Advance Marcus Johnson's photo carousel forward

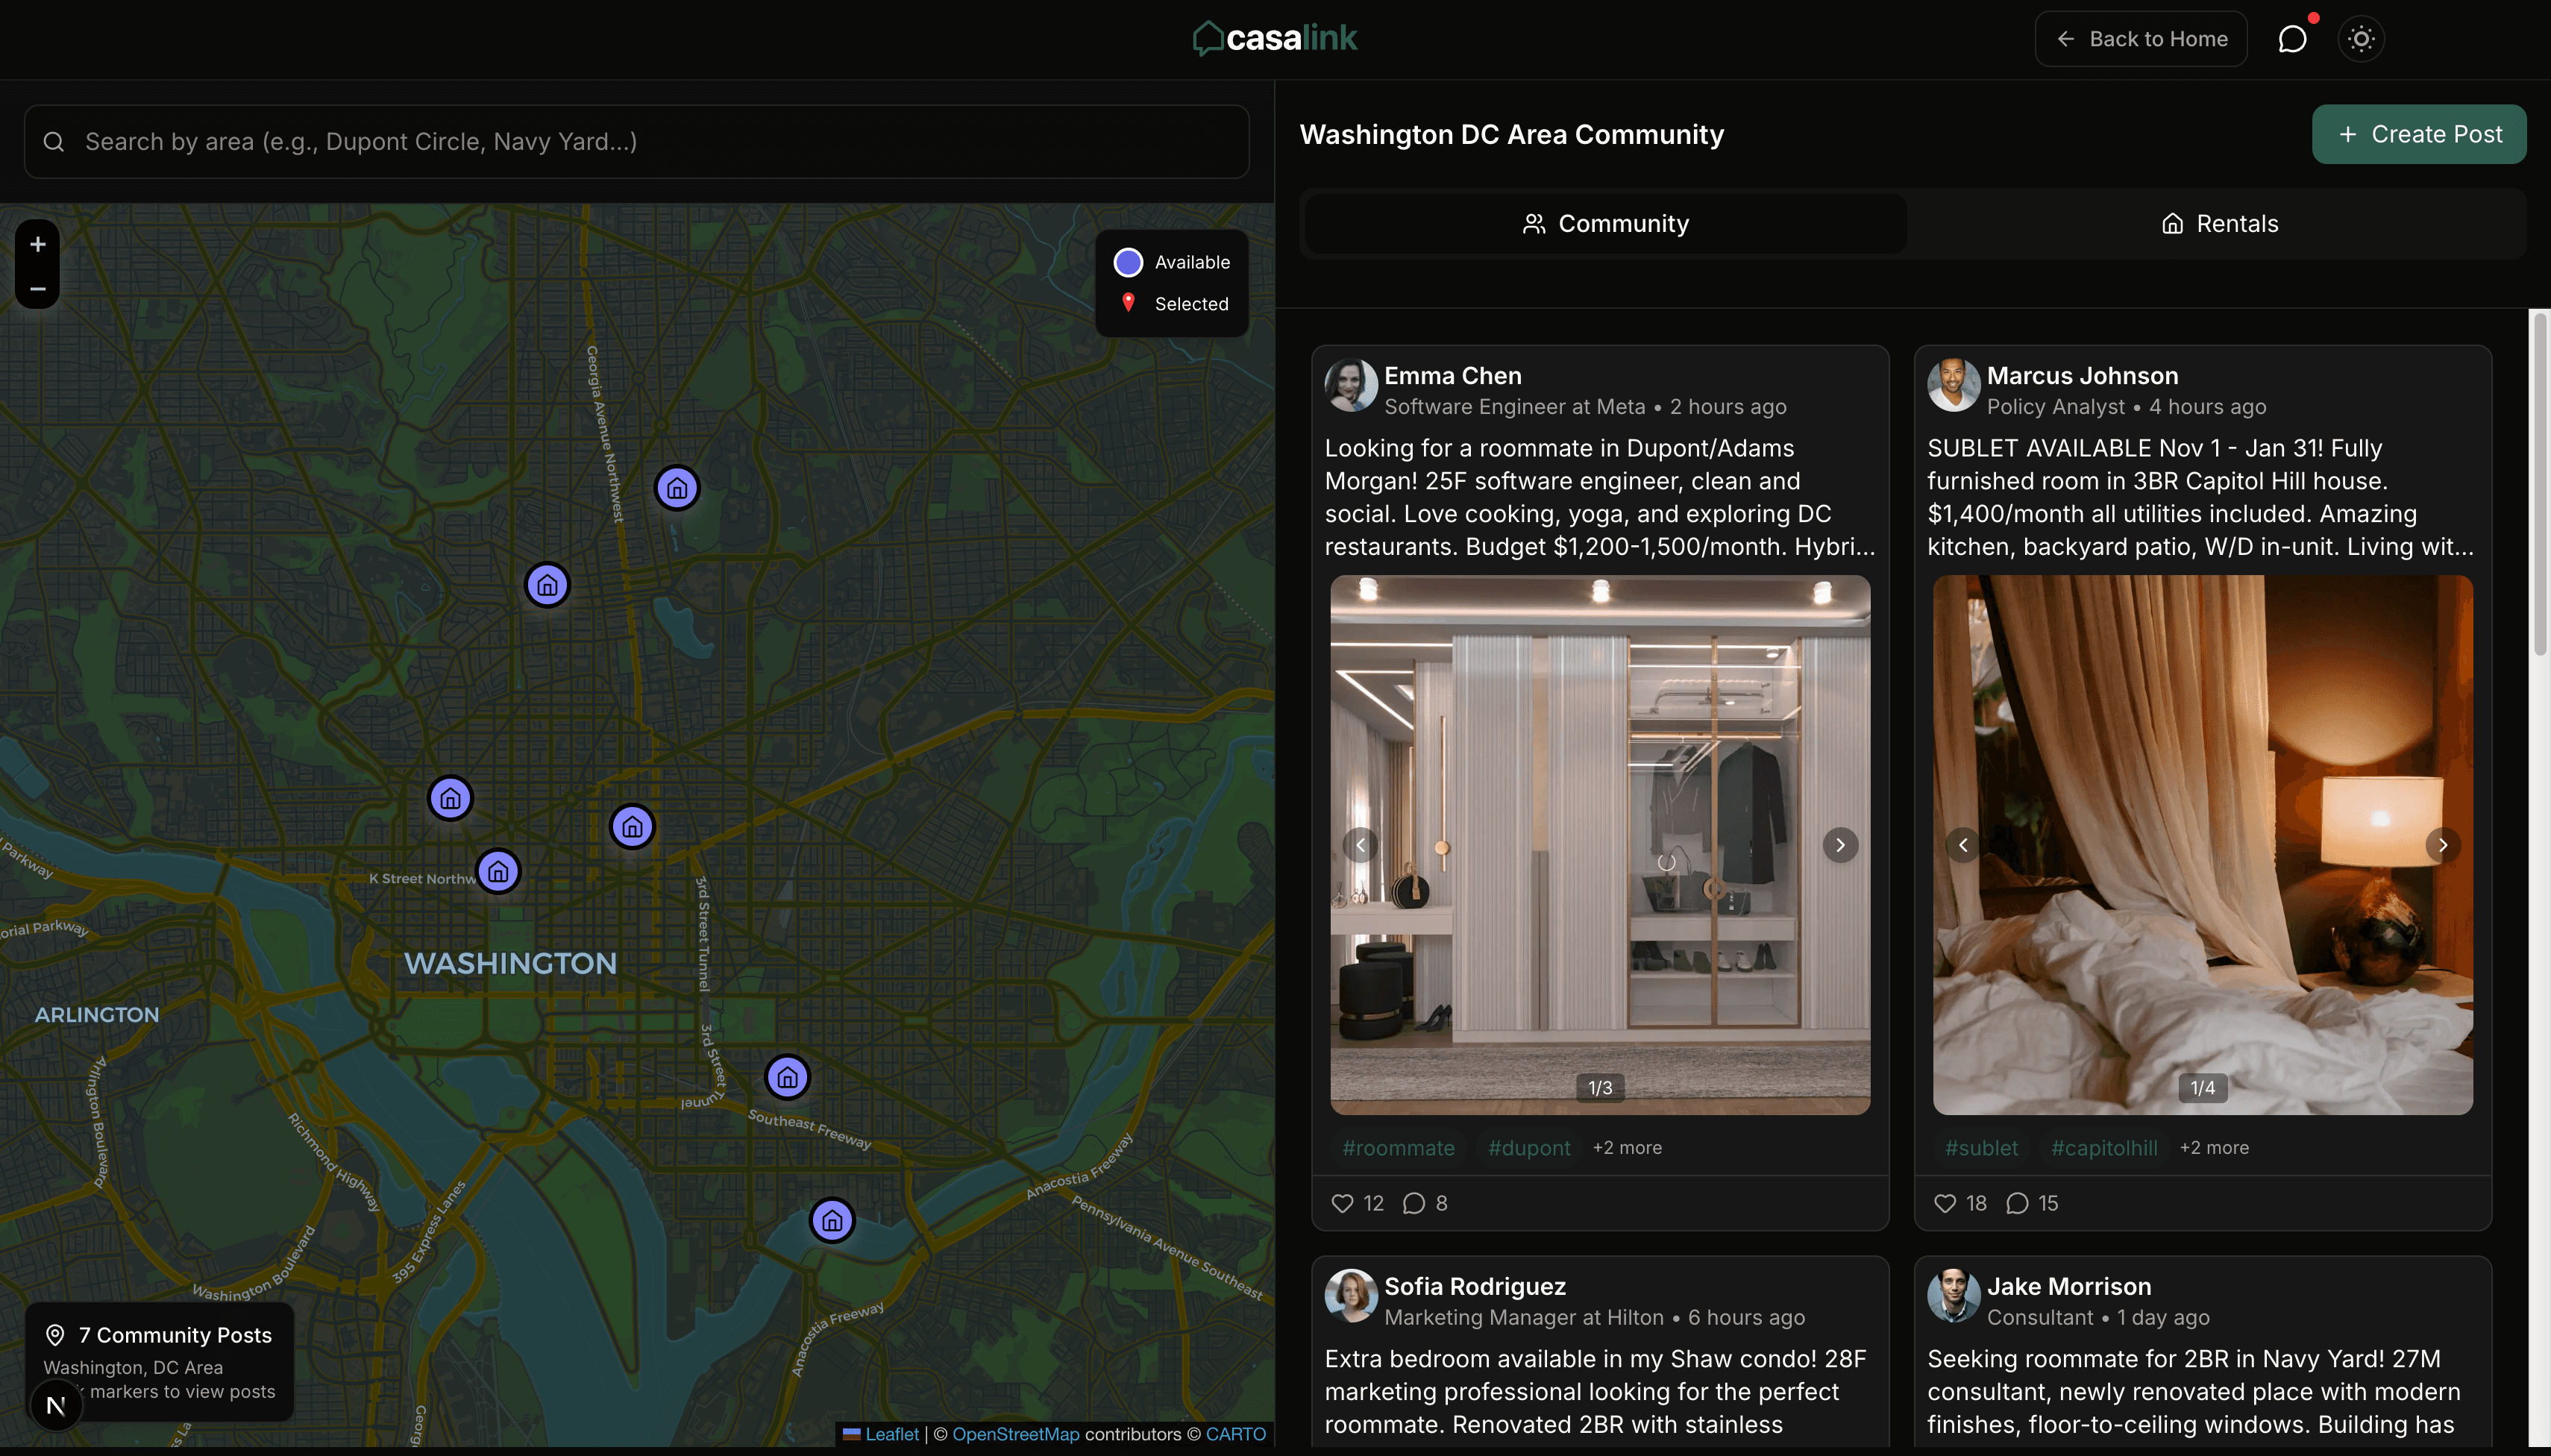[x=2443, y=845]
